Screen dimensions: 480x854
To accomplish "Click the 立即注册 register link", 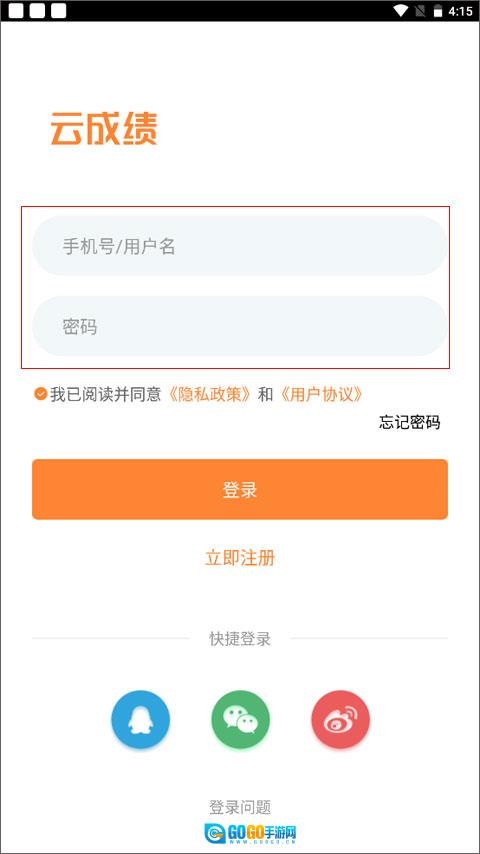I will 240,558.
